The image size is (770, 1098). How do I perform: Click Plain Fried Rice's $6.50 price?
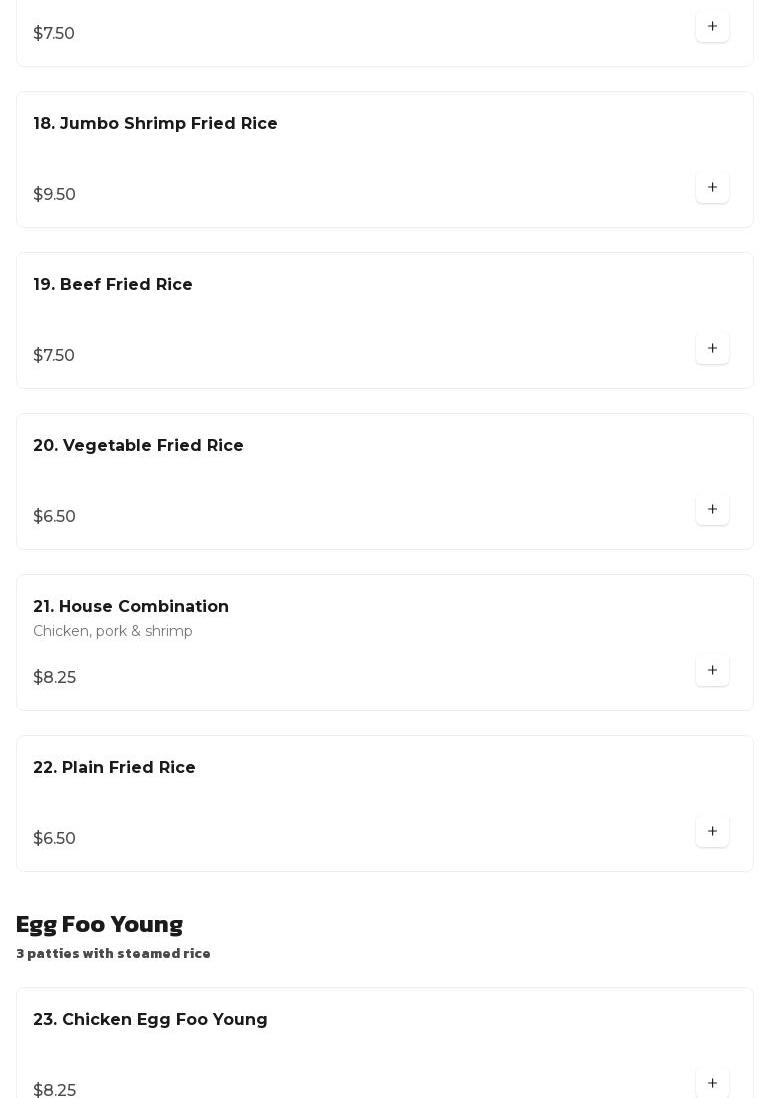pos(54,839)
